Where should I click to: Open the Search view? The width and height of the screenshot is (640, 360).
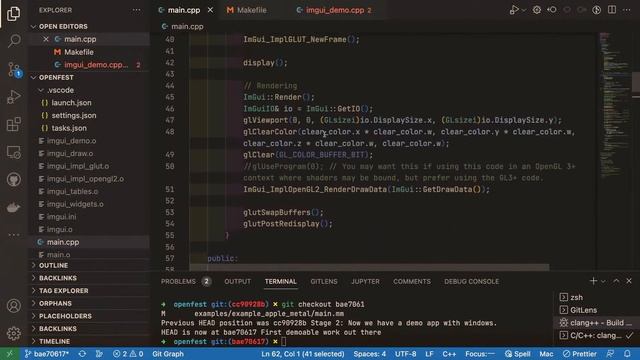click(x=14, y=41)
